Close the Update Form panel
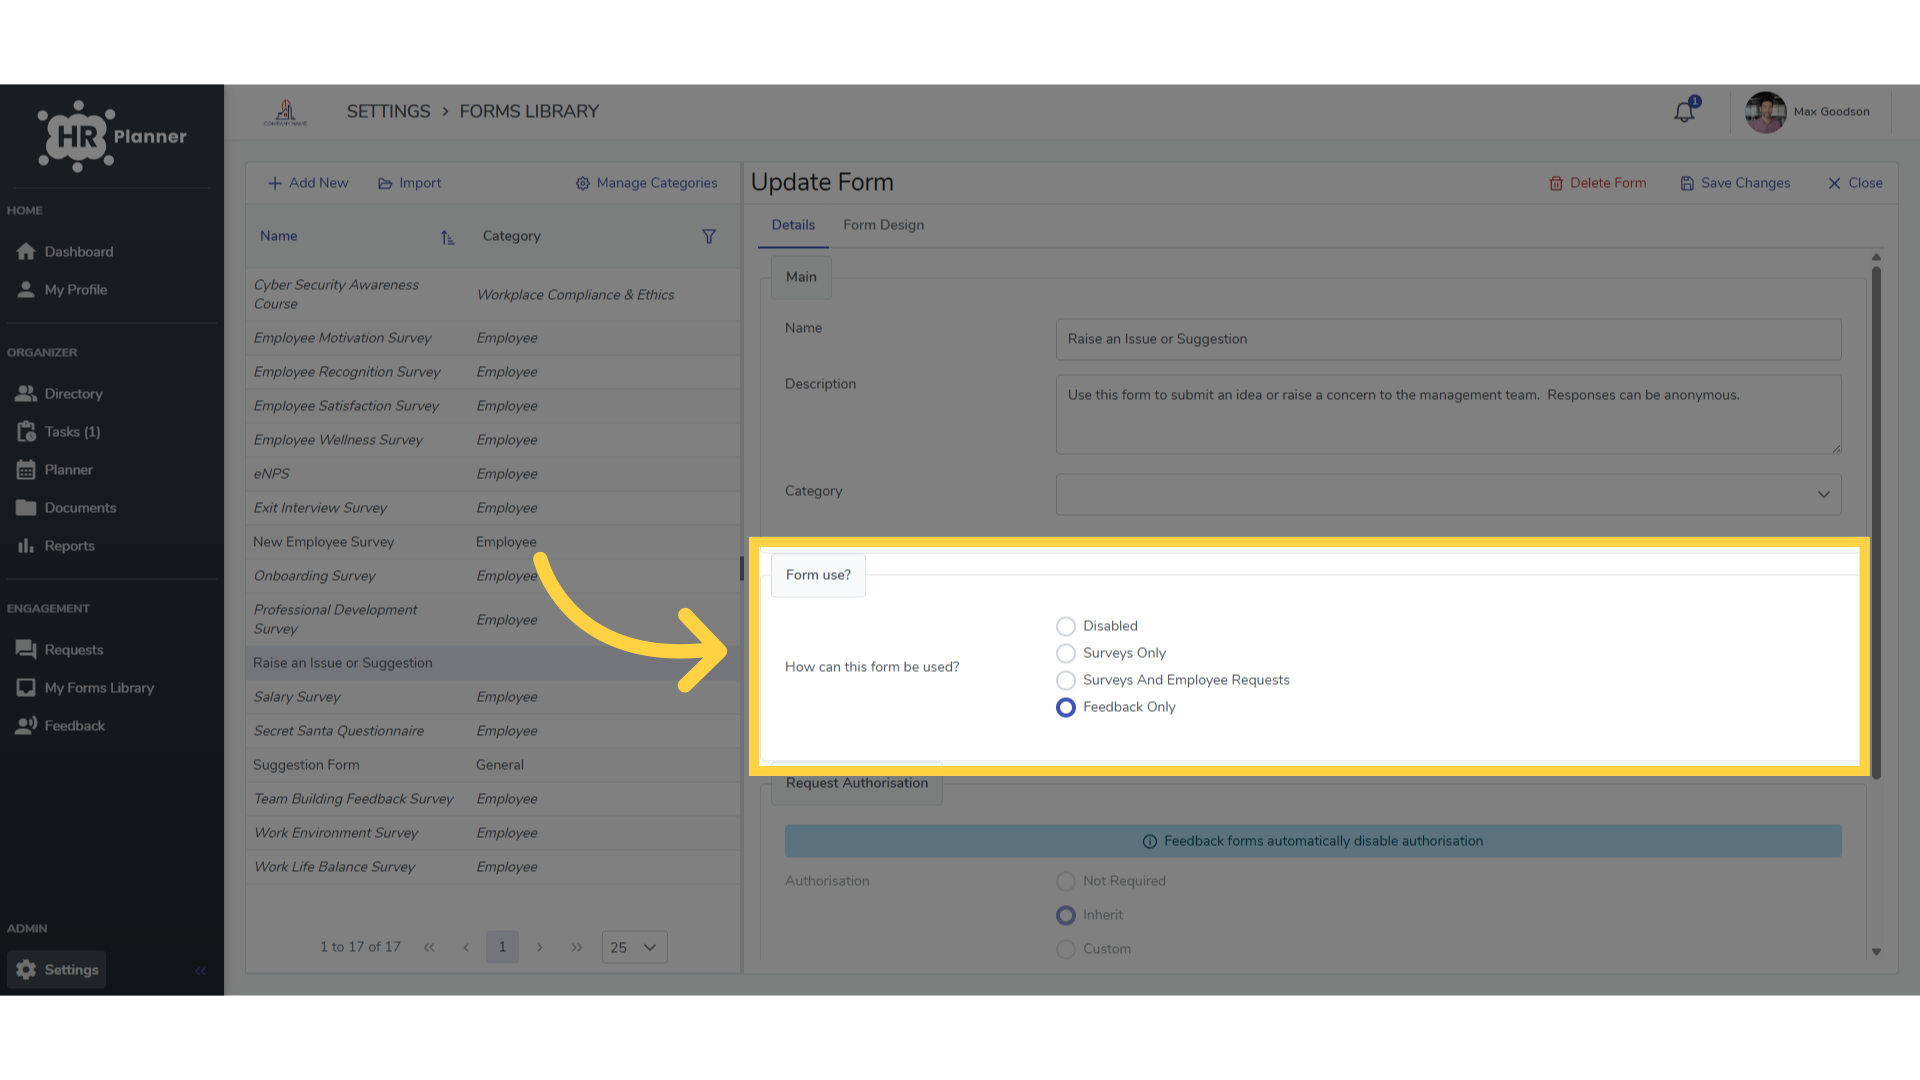 tap(1855, 183)
